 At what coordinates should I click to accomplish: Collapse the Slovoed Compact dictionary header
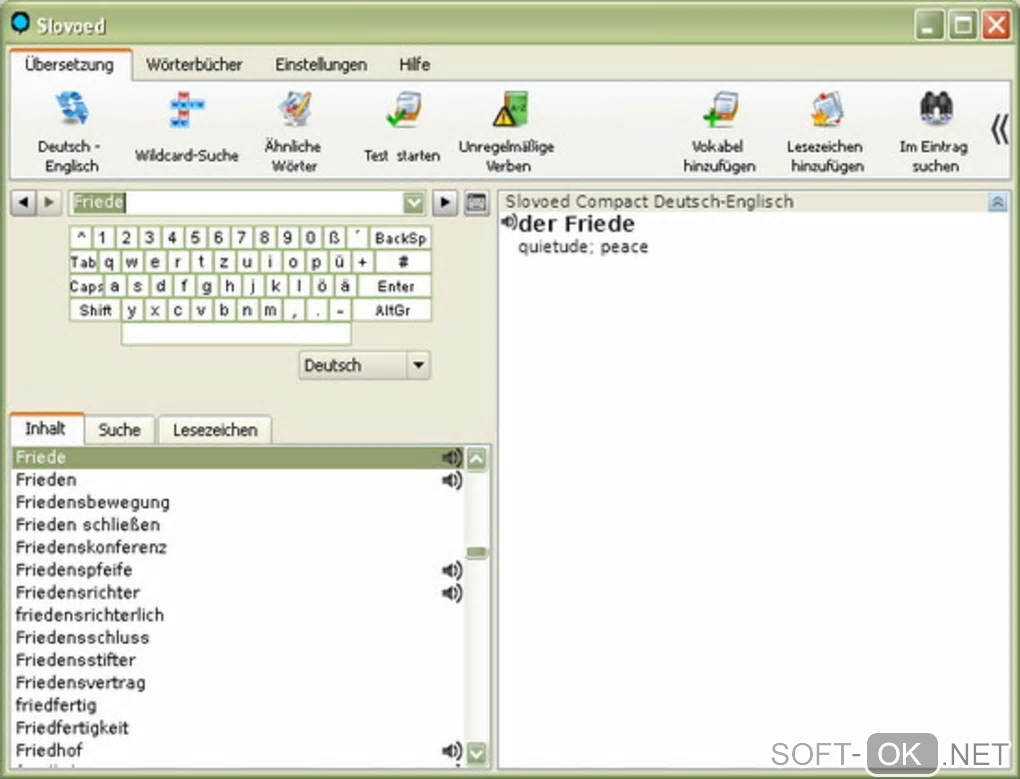tap(997, 203)
